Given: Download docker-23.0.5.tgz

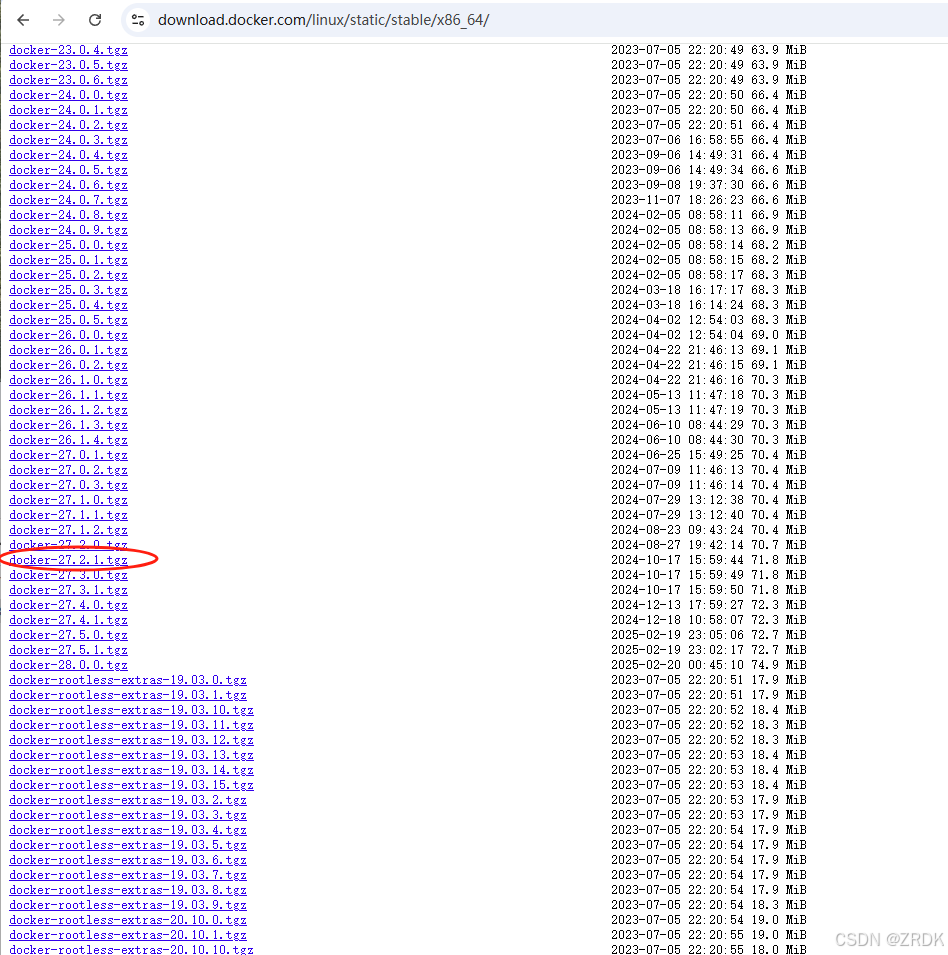Looking at the screenshot, I should (x=68, y=65).
